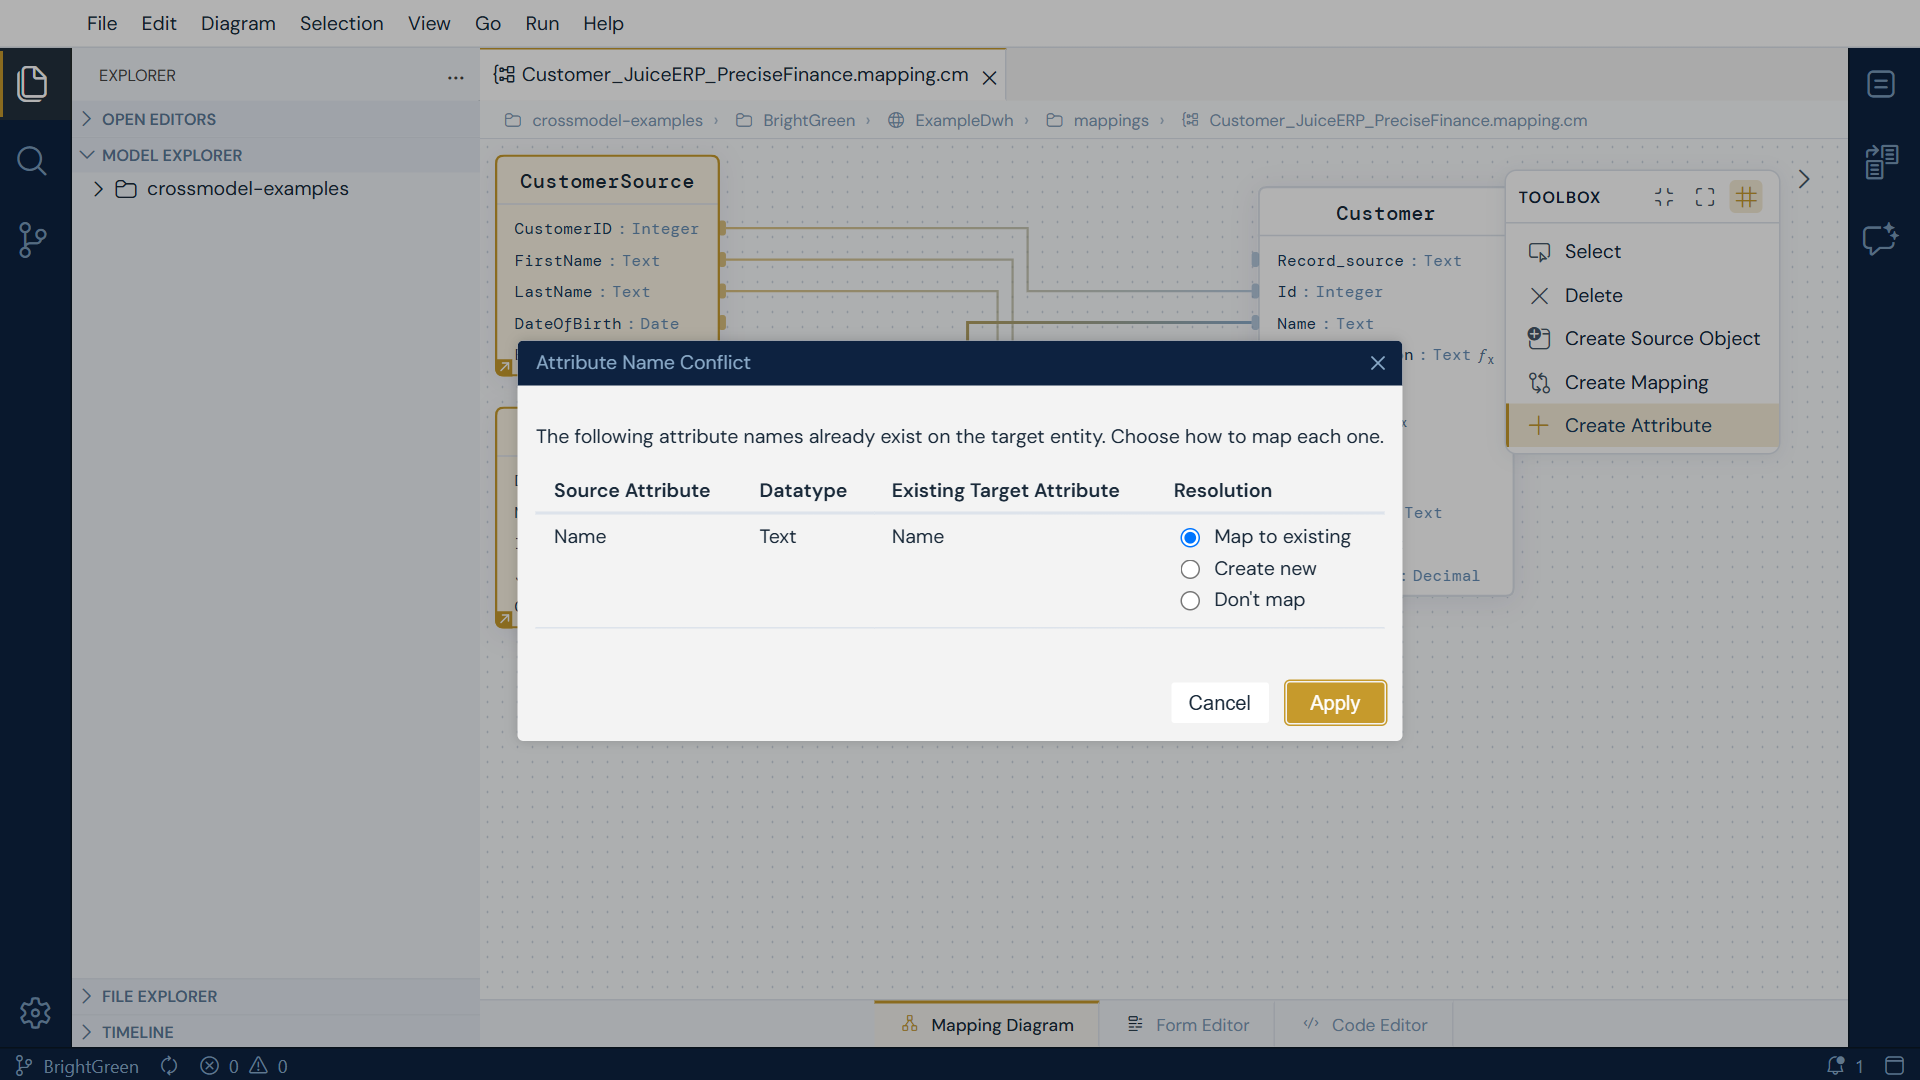The width and height of the screenshot is (1920, 1080).
Task: Open the Search view icon
Action: click(x=32, y=161)
